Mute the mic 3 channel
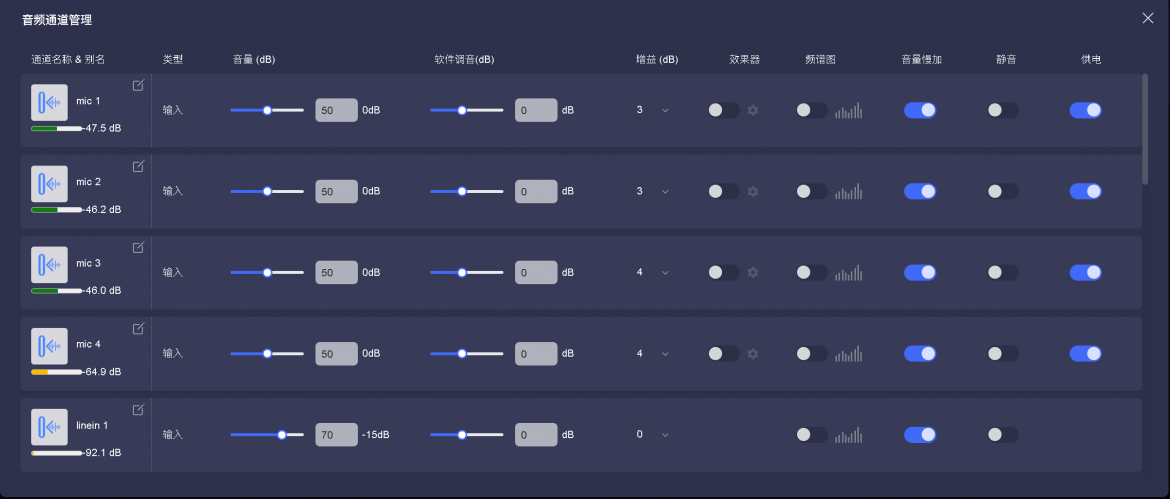 1002,272
